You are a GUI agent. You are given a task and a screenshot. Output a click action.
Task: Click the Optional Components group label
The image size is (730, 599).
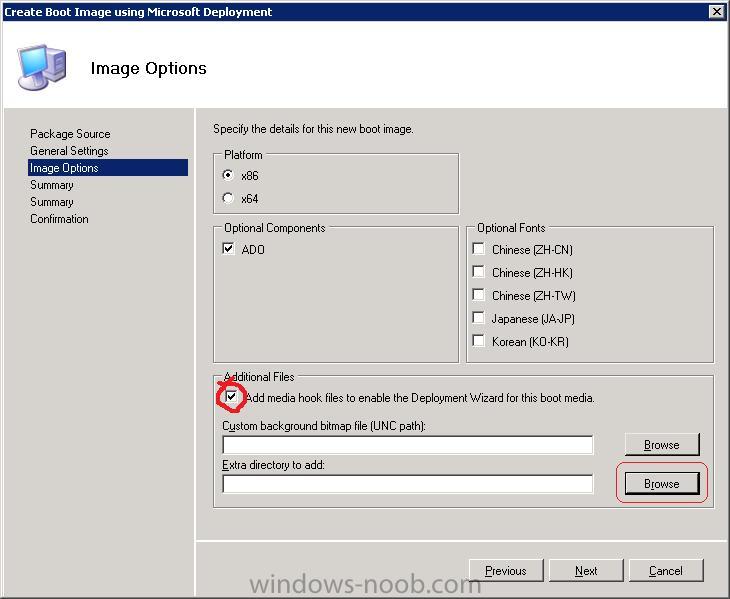pyautogui.click(x=275, y=228)
